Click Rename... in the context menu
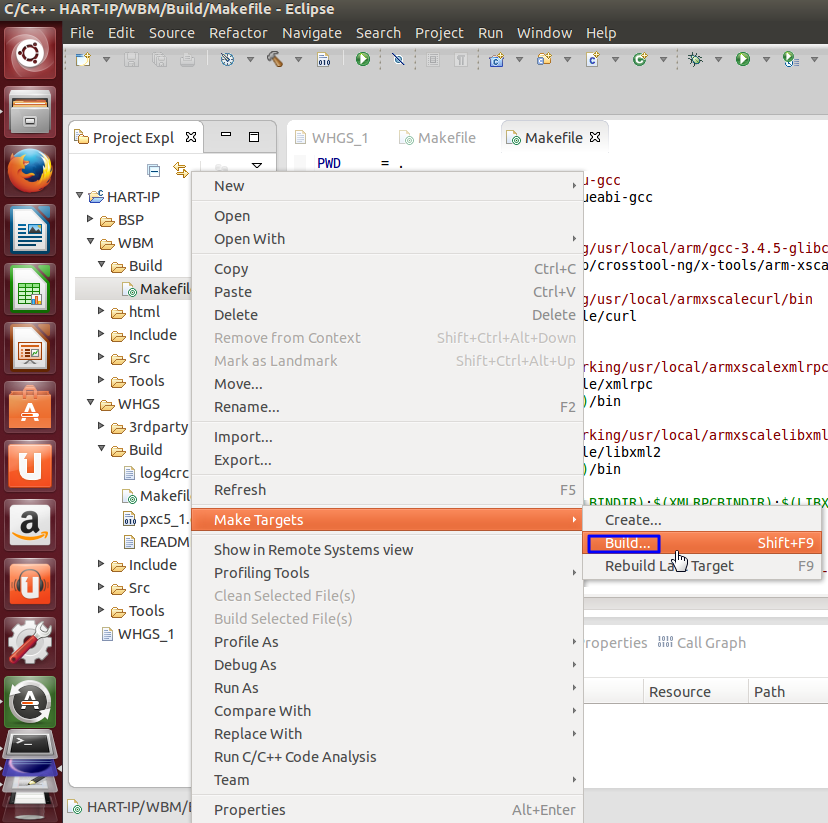Image resolution: width=828 pixels, height=823 pixels. pyautogui.click(x=388, y=407)
